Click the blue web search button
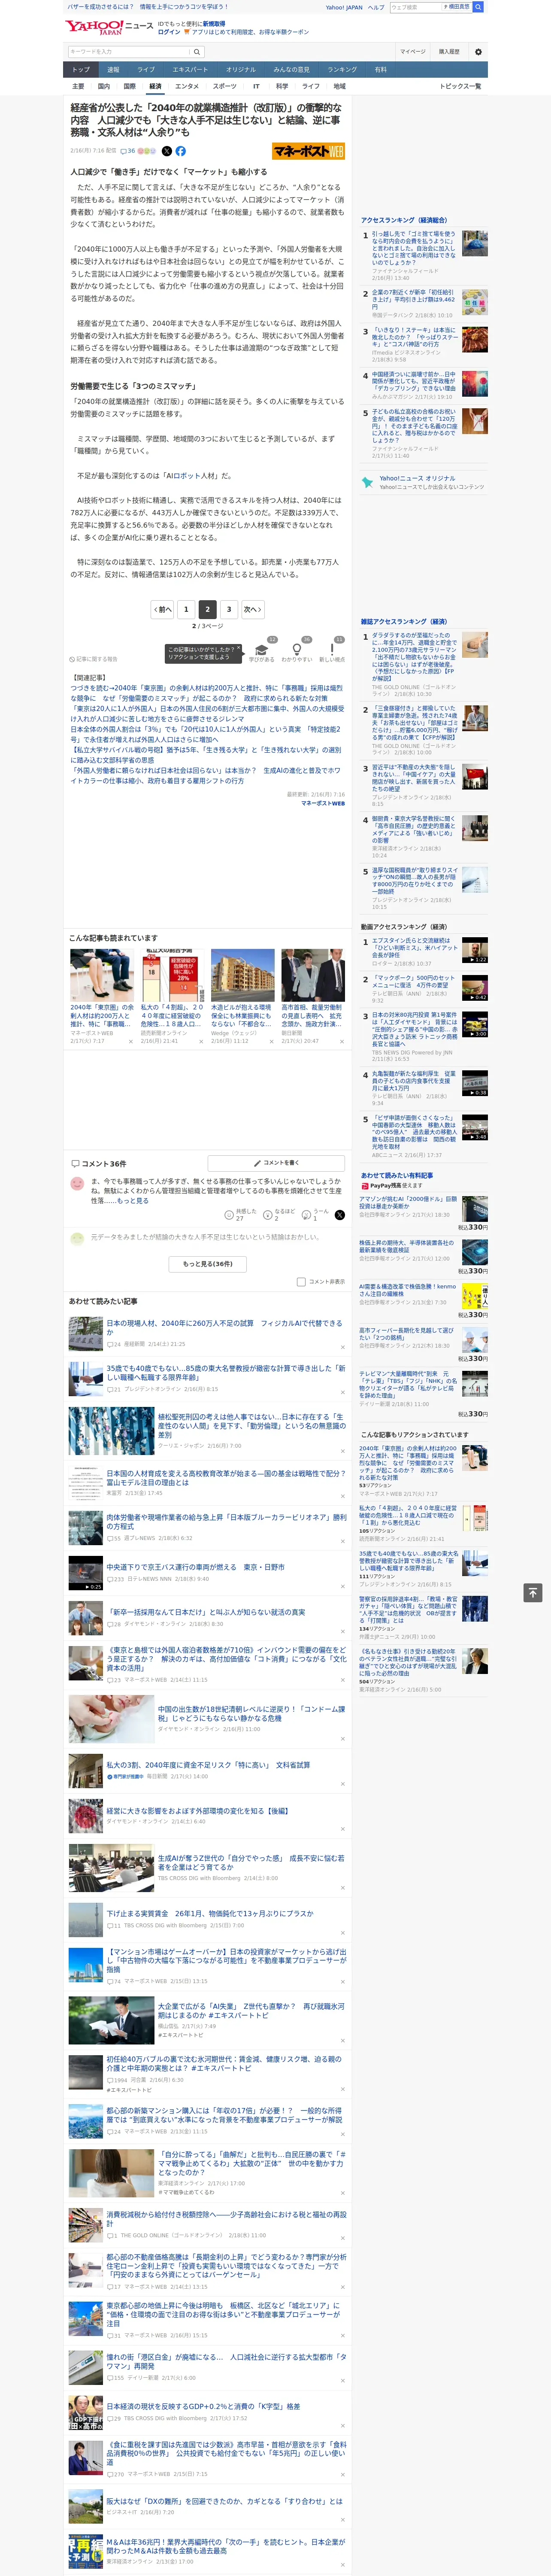 [478, 7]
